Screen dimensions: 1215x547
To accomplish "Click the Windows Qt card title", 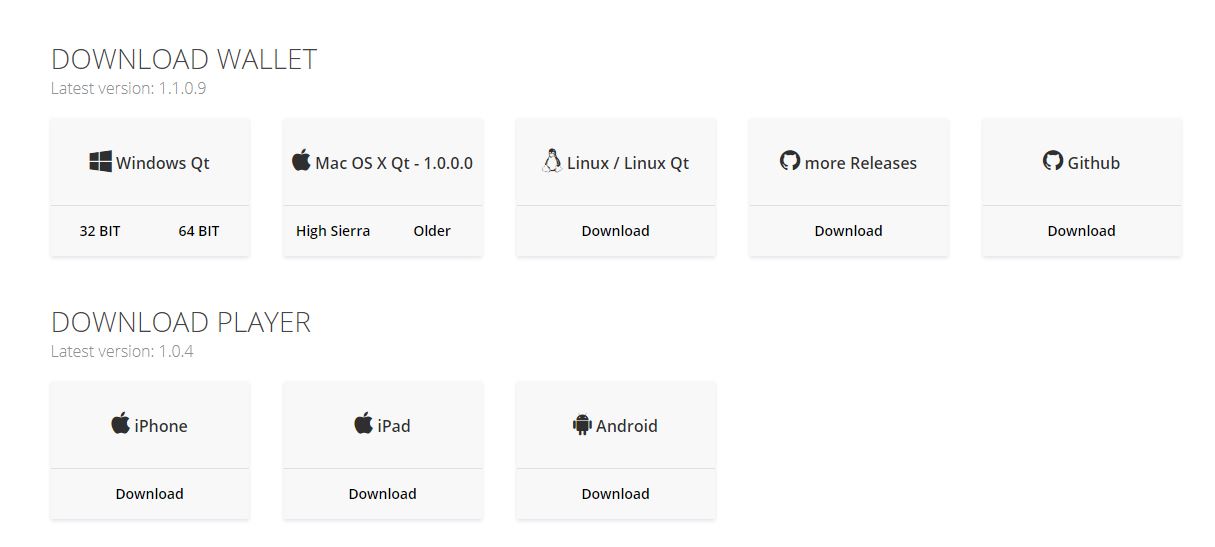I will point(163,163).
